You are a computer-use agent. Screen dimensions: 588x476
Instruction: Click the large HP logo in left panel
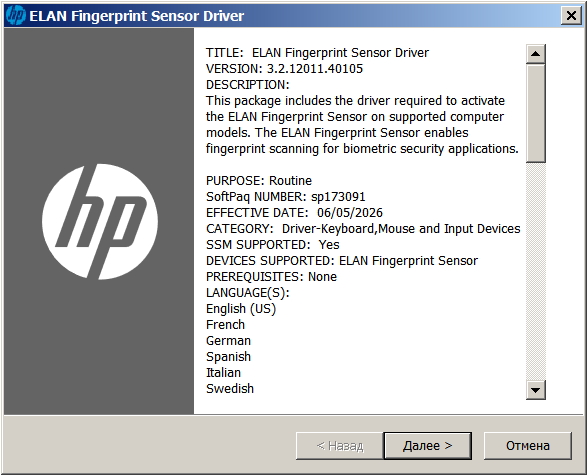(x=100, y=222)
